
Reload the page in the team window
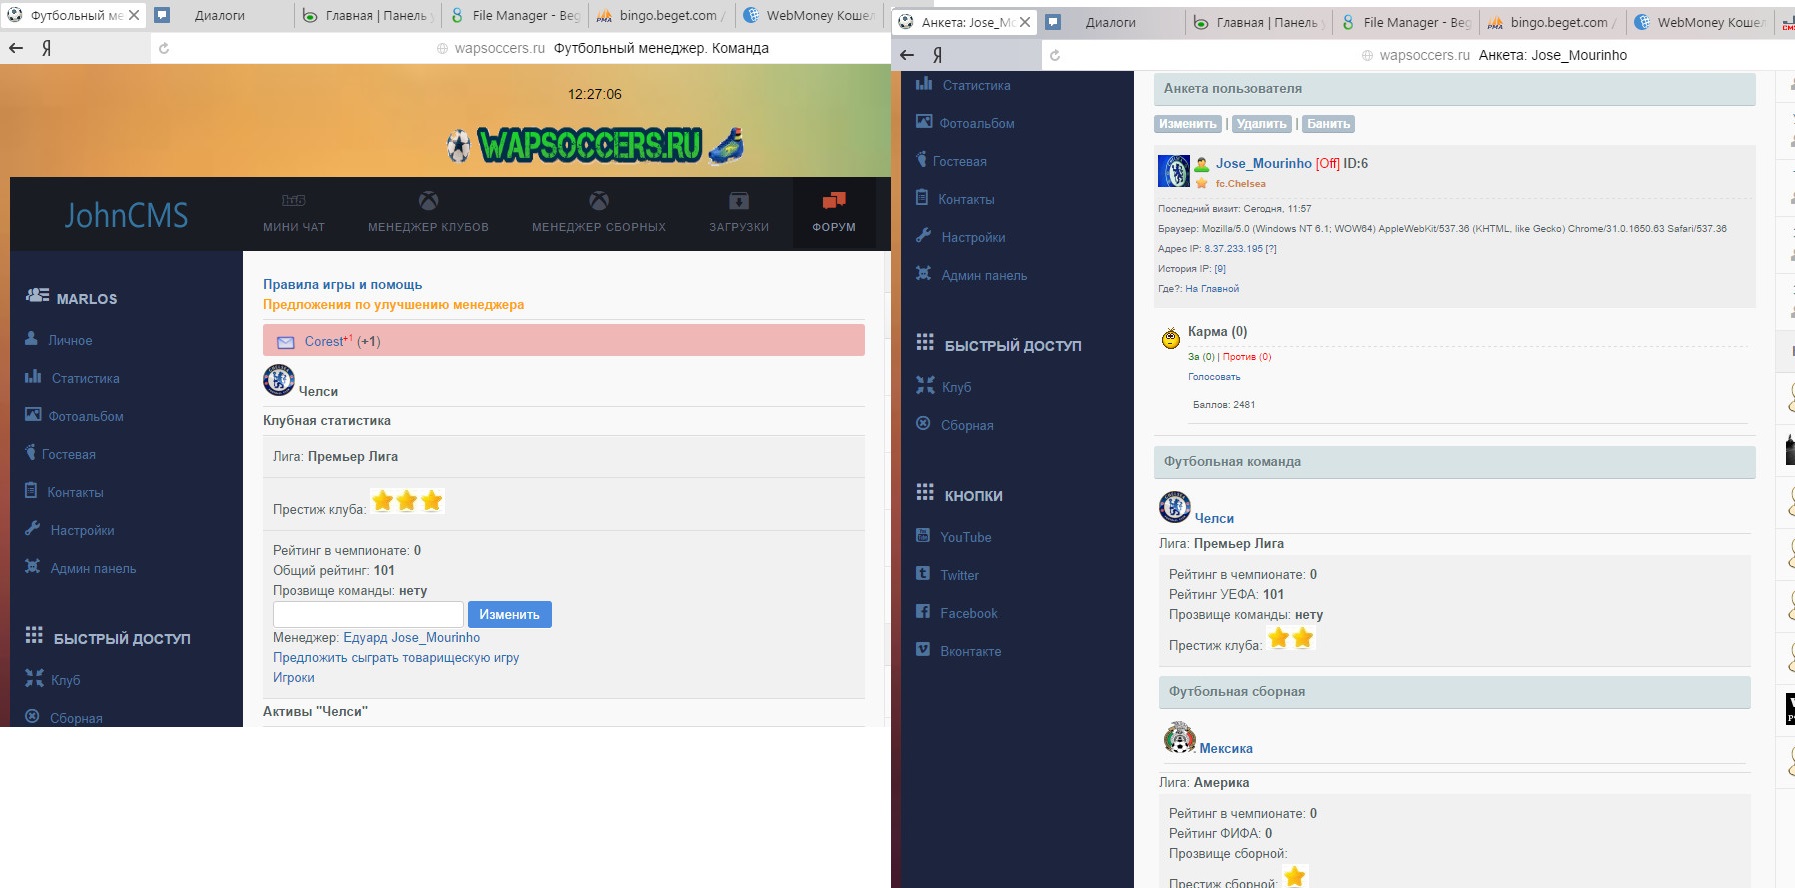click(164, 48)
